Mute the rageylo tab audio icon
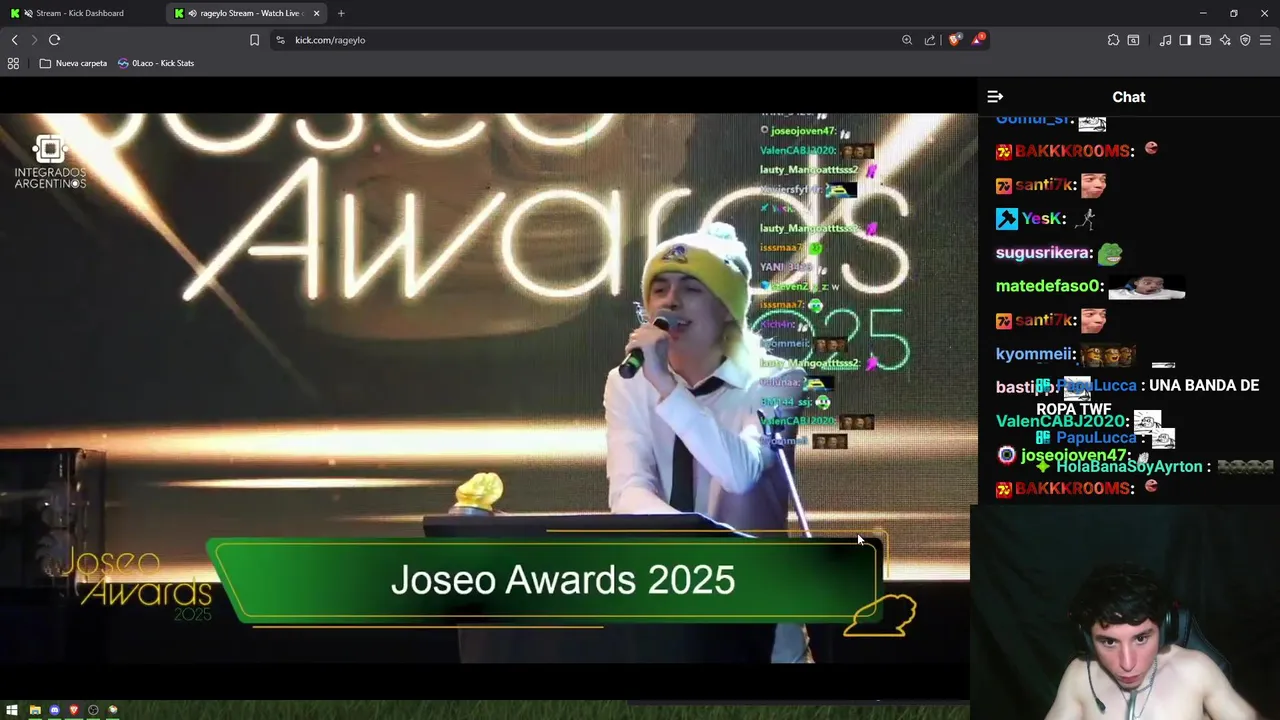This screenshot has height=720, width=1280. click(192, 13)
